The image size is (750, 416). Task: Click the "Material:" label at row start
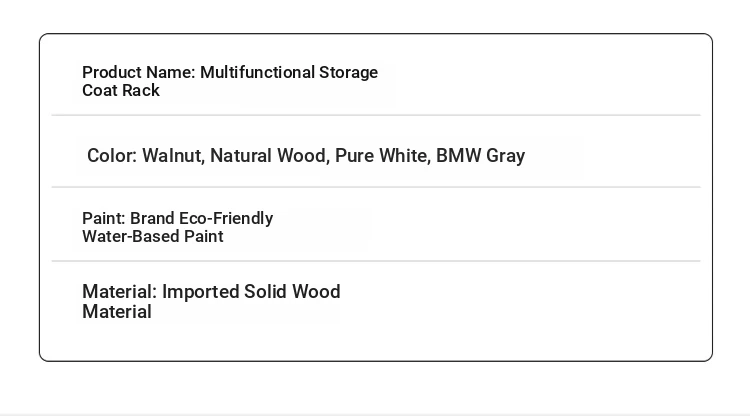(x=120, y=292)
